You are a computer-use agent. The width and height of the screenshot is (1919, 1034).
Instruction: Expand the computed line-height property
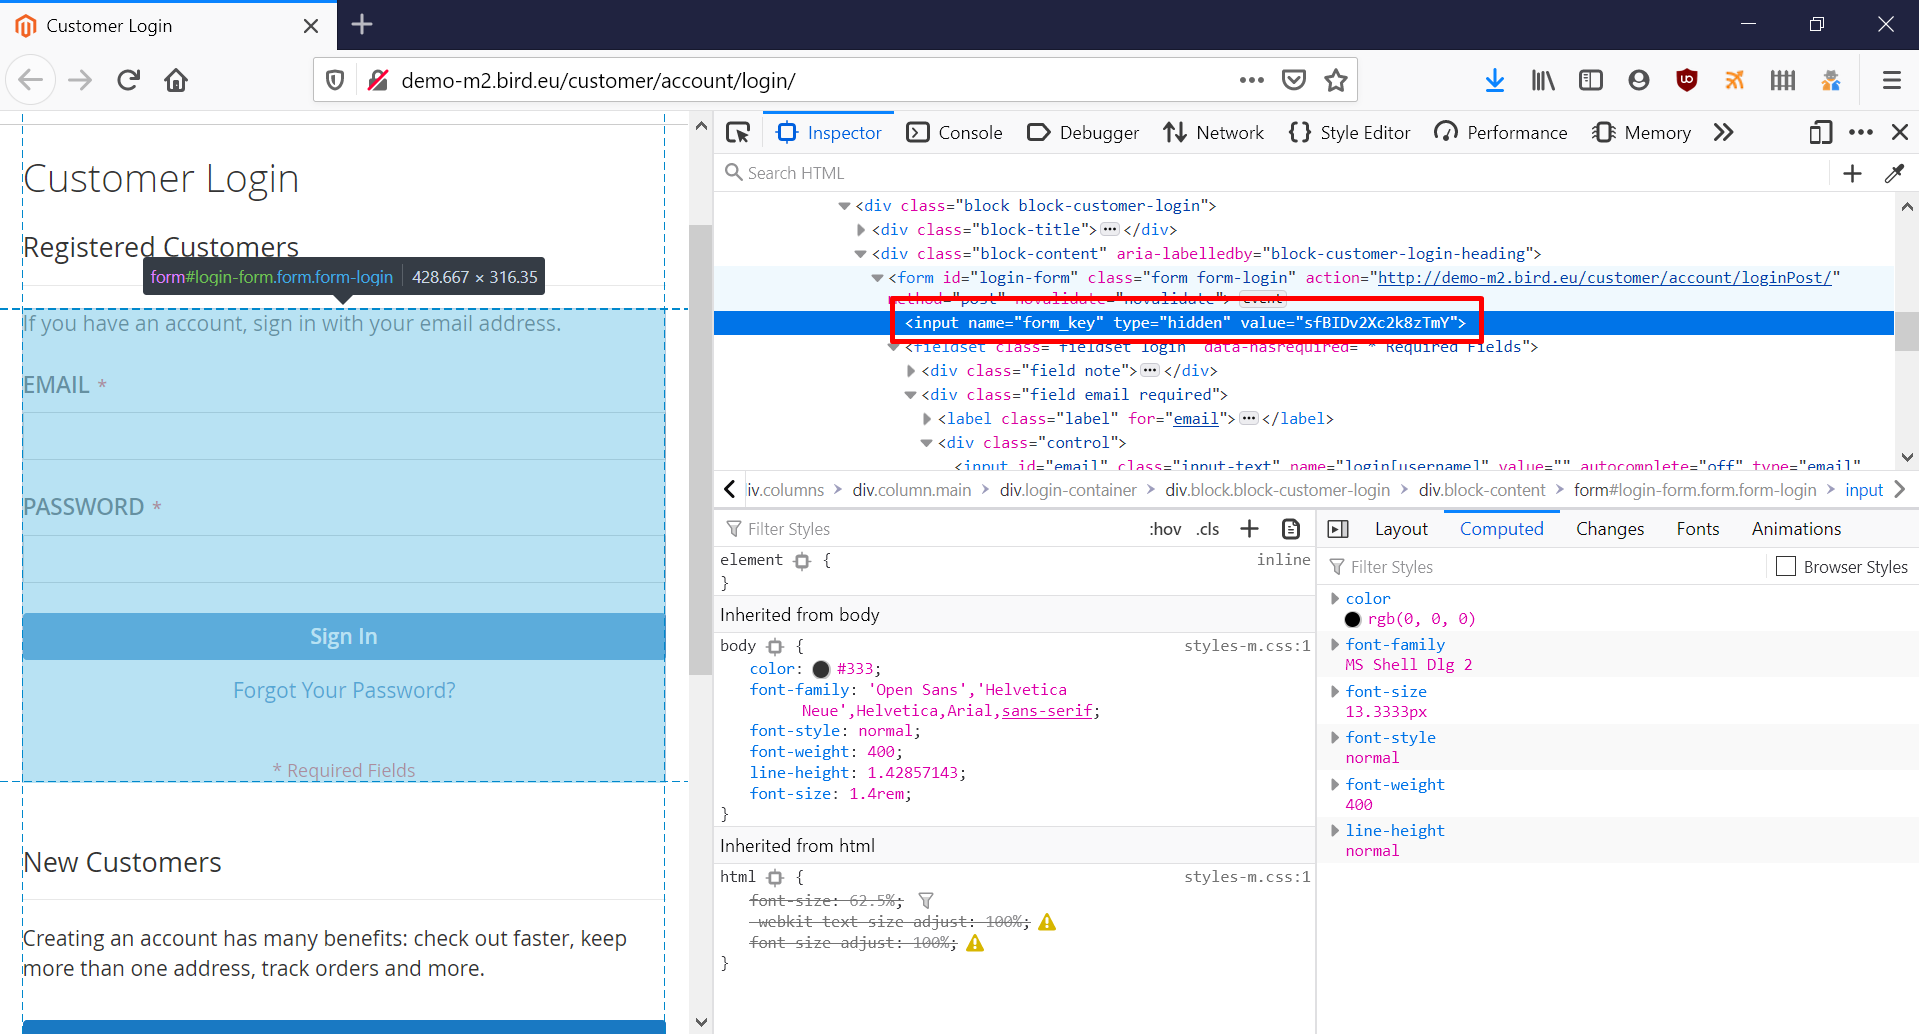[1335, 830]
